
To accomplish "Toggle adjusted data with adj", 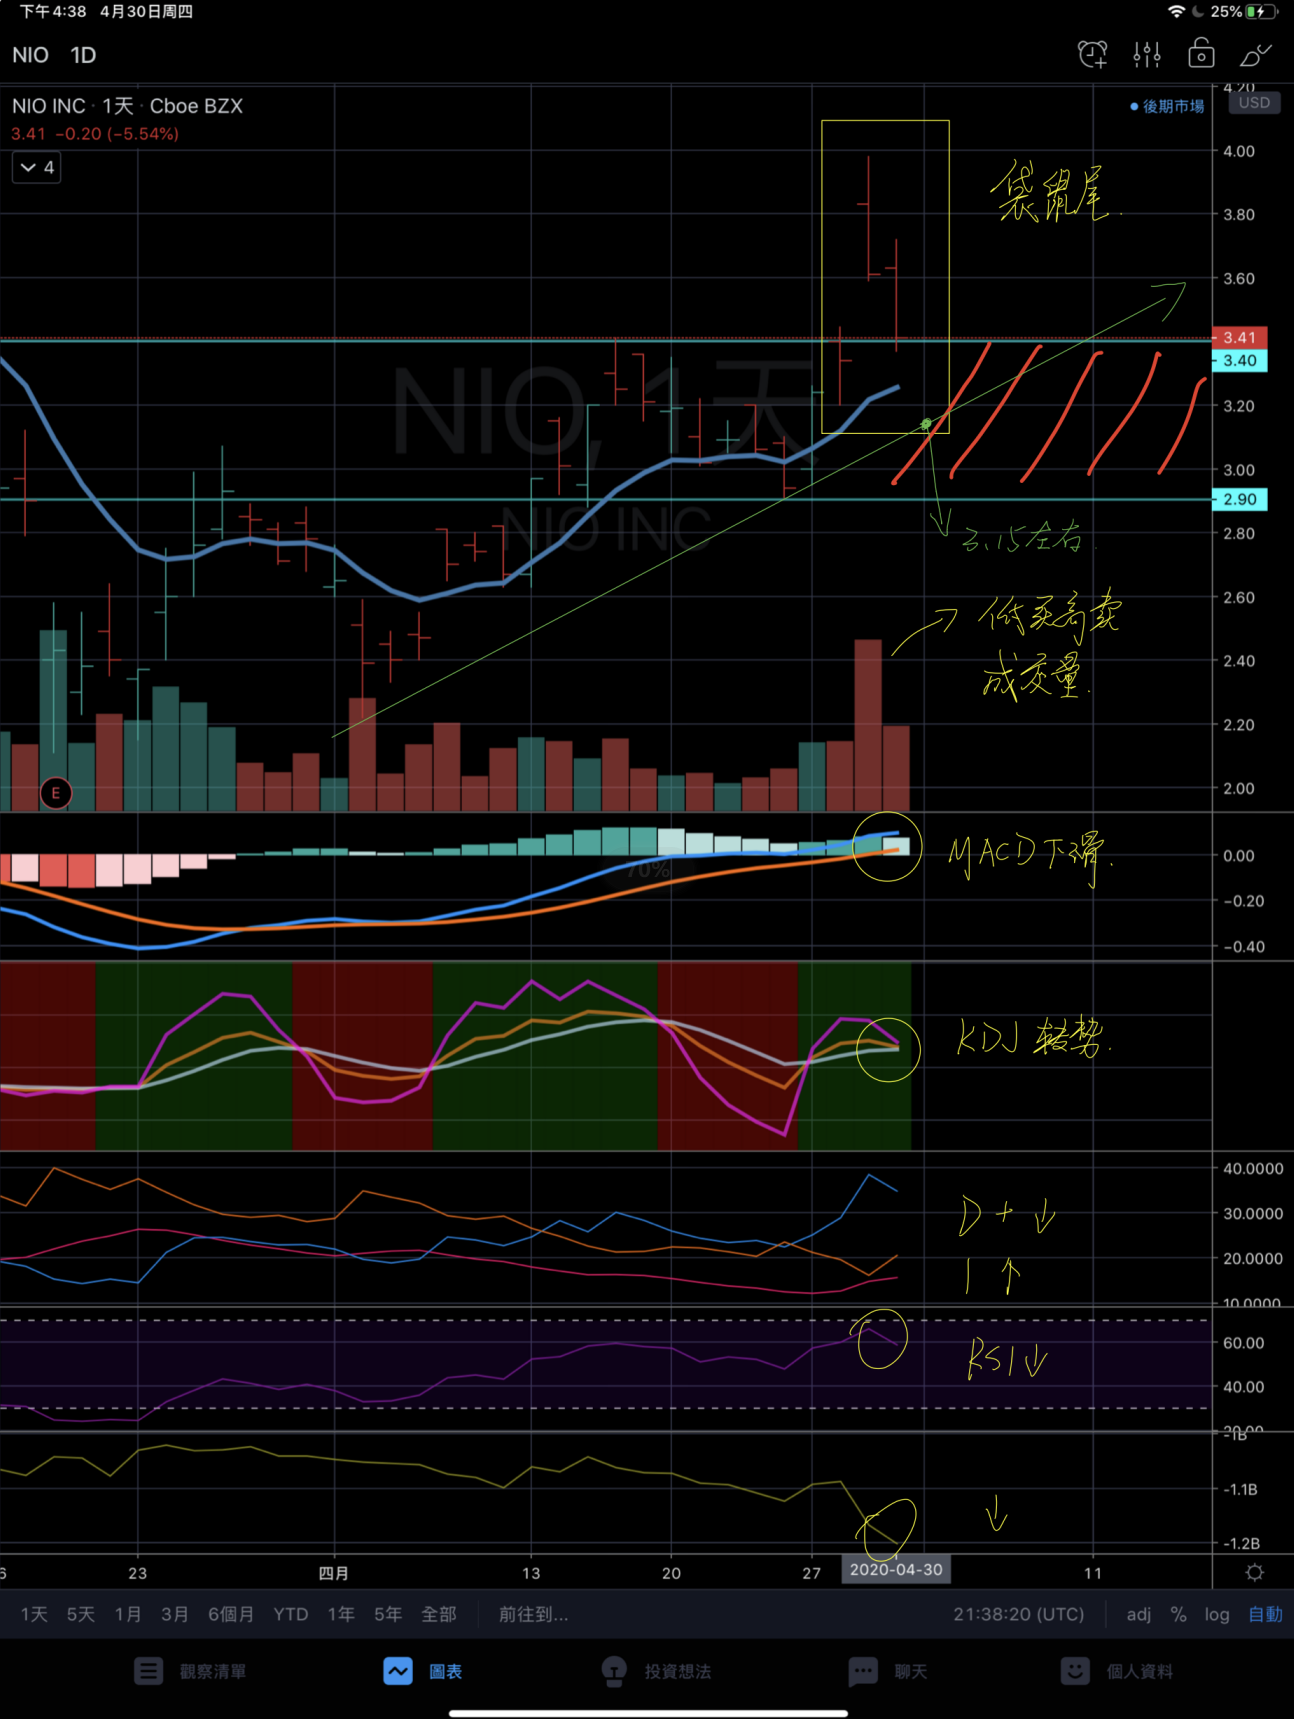I will click(x=1138, y=1614).
